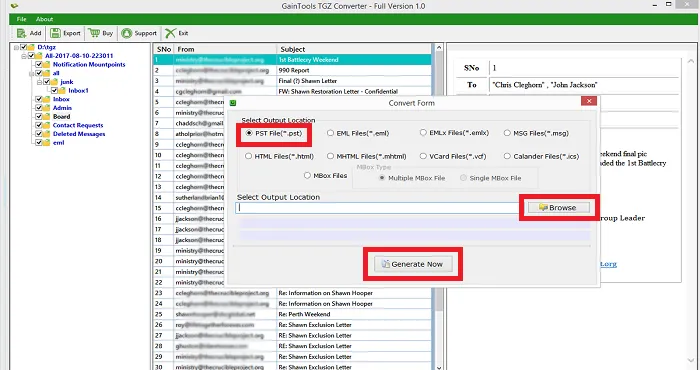Select EML Files(*.eml) output option
This screenshot has width=700, height=370.
330,133
